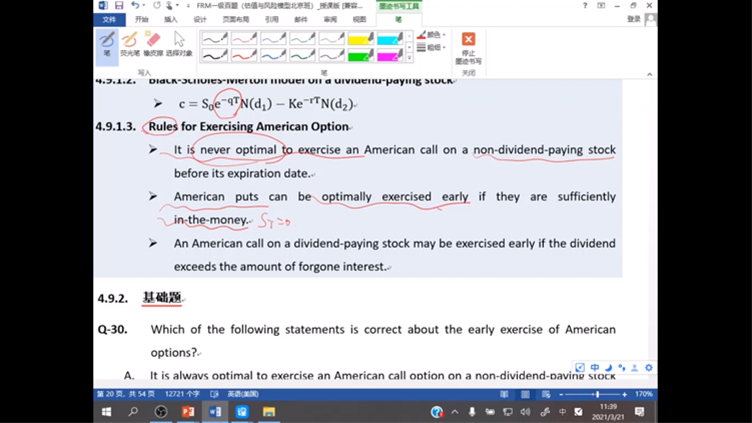Click the IME settings gear icon in floating toolbar
Screen dimensions: 752x423
pyautogui.click(x=648, y=367)
